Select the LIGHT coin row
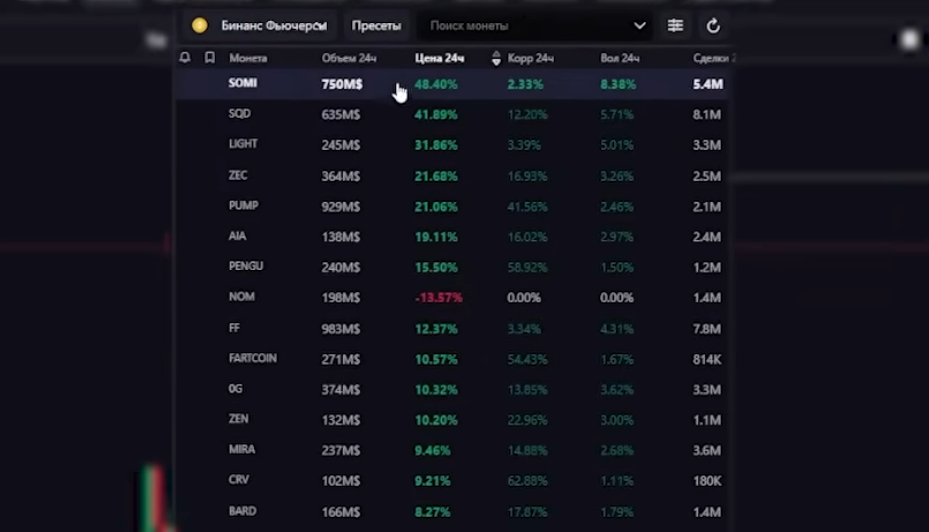Viewport: 929px width, 532px height. click(453, 145)
